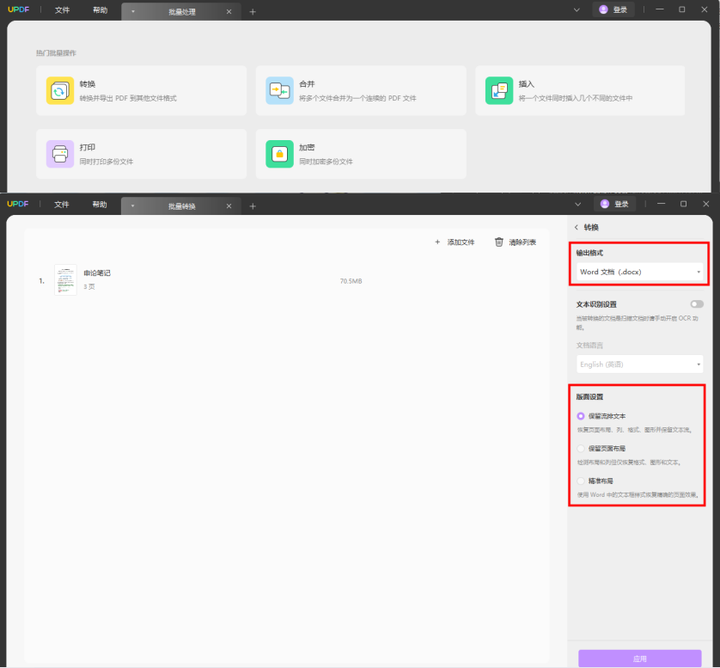This screenshot has width=720, height=668.
Task: Click the 添加文件 button
Action: (x=455, y=242)
